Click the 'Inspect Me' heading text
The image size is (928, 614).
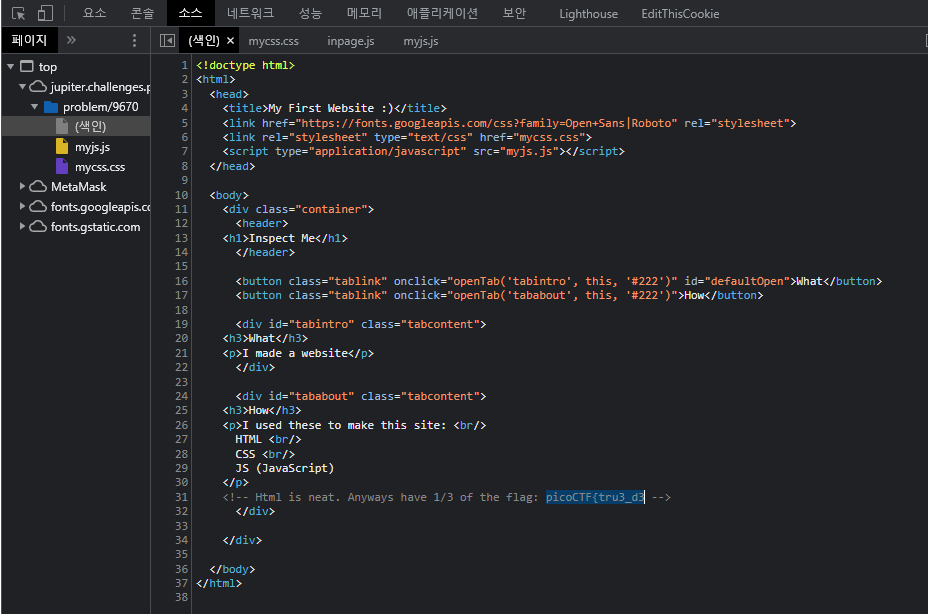pyautogui.click(x=282, y=238)
